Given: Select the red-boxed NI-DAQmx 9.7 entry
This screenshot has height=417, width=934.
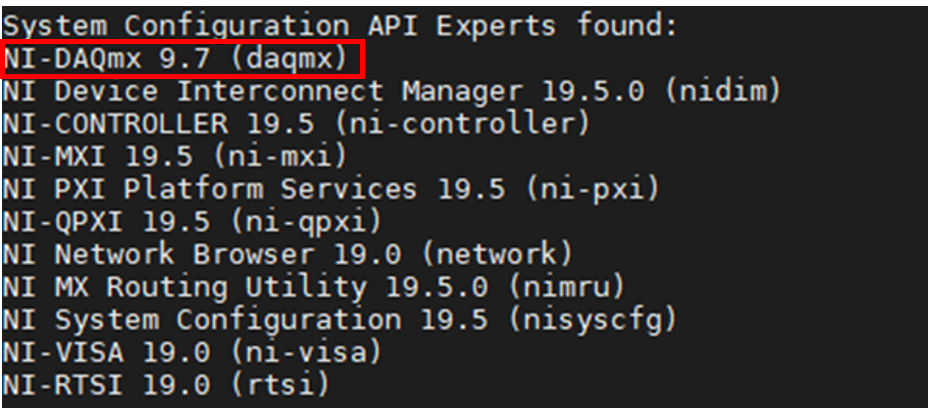Looking at the screenshot, I should click(x=182, y=58).
